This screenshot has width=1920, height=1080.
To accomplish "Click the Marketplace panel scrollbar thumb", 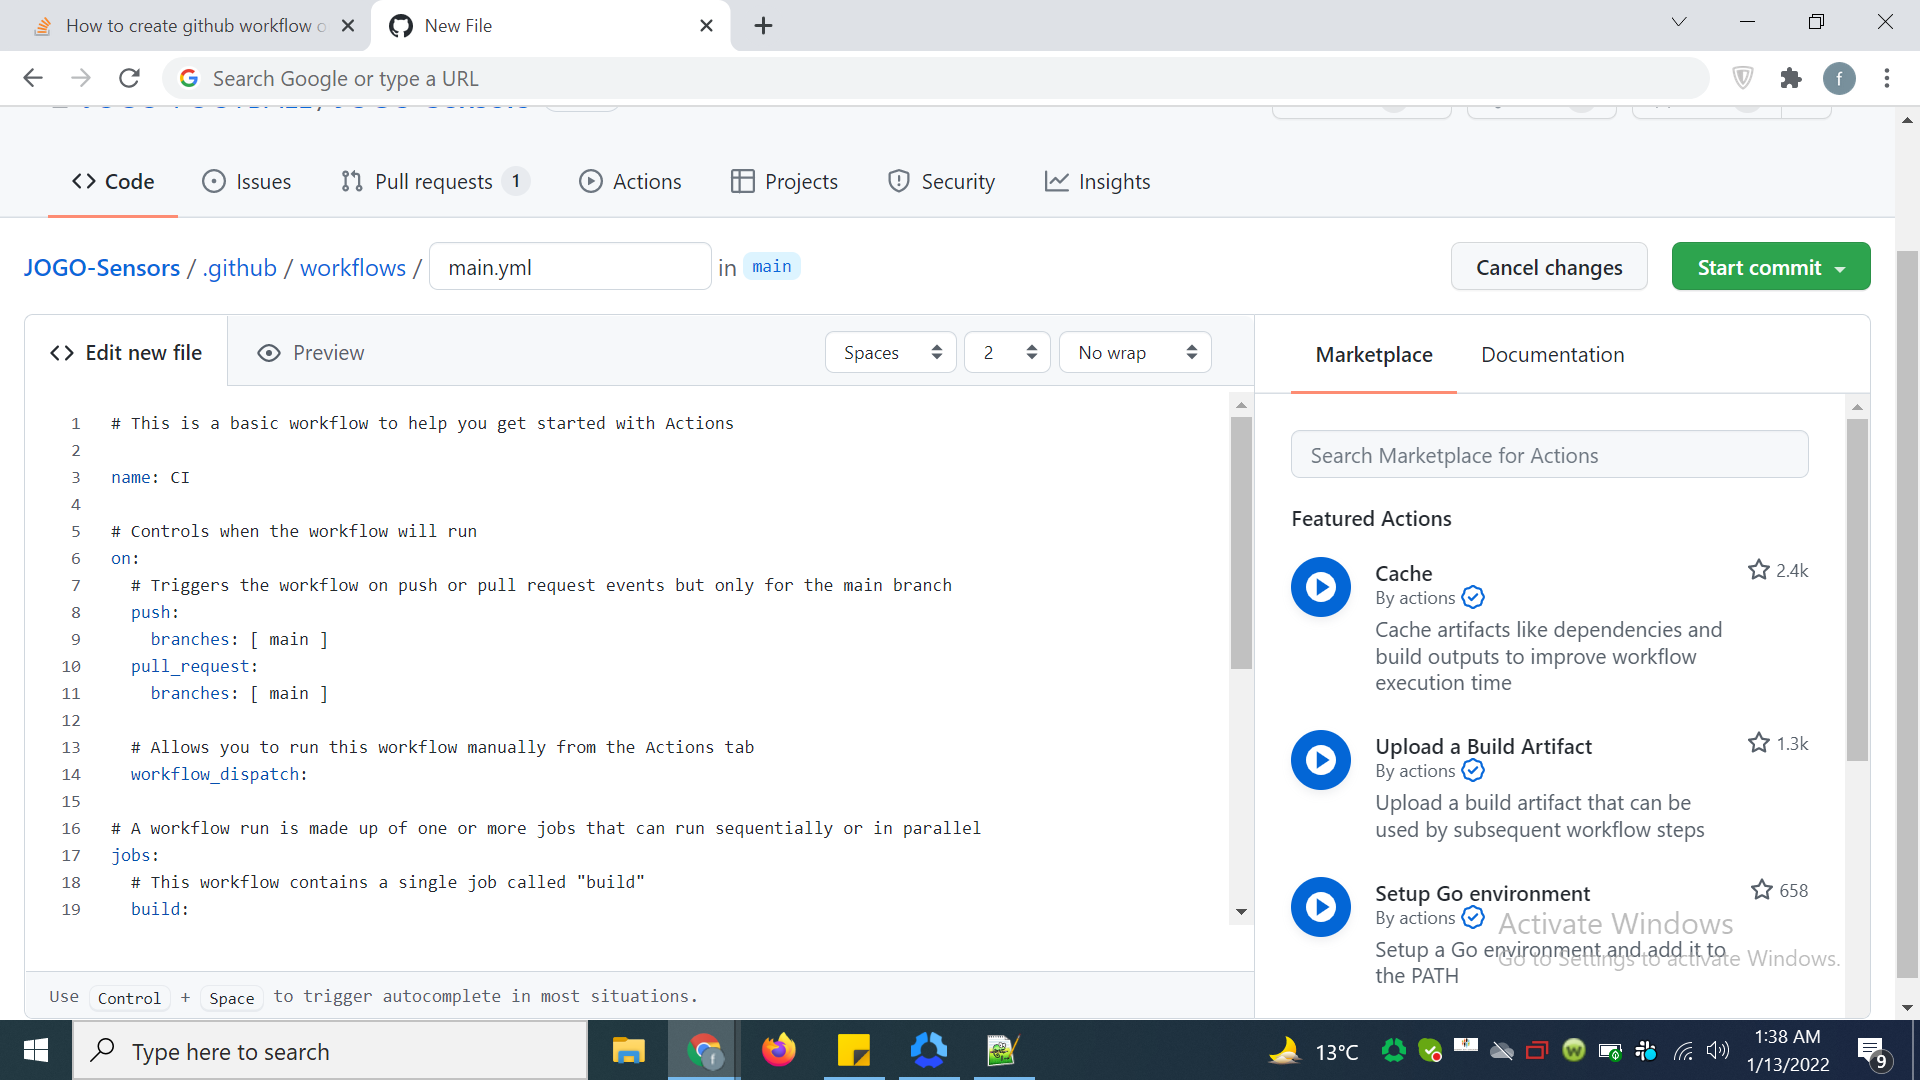I will coord(1857,590).
